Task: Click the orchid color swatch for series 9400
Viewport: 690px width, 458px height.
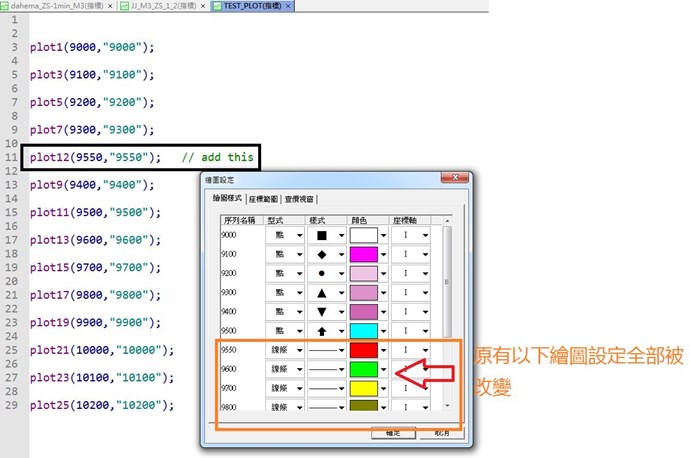Action: point(364,312)
